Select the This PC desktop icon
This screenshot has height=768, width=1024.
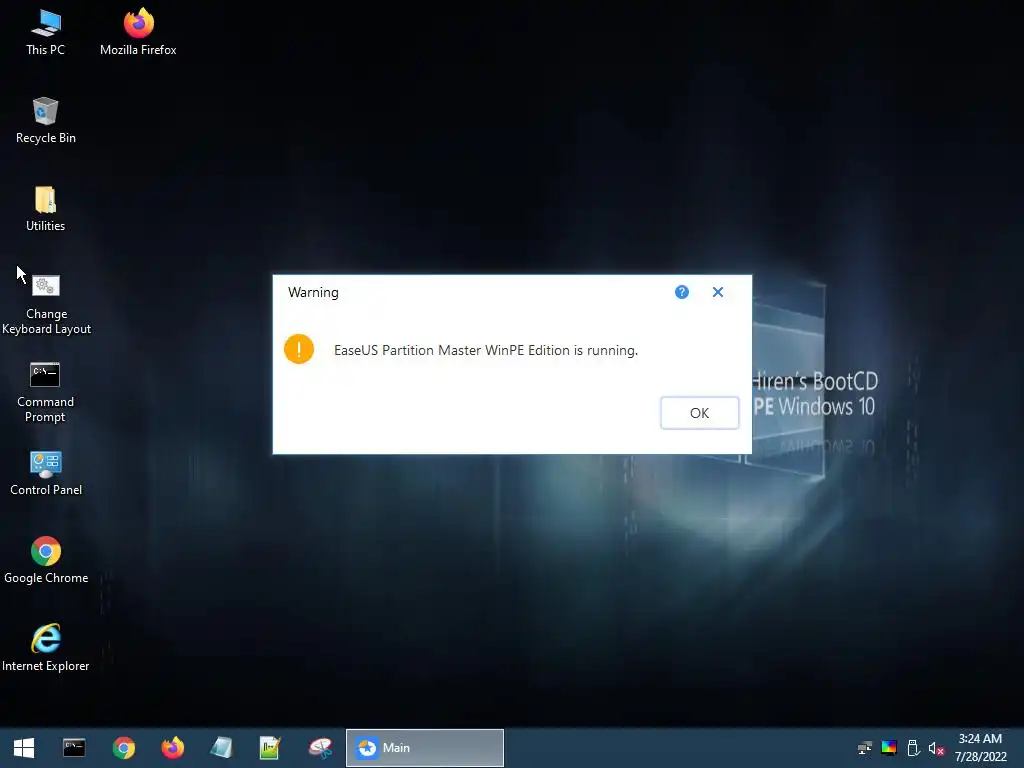pyautogui.click(x=46, y=33)
